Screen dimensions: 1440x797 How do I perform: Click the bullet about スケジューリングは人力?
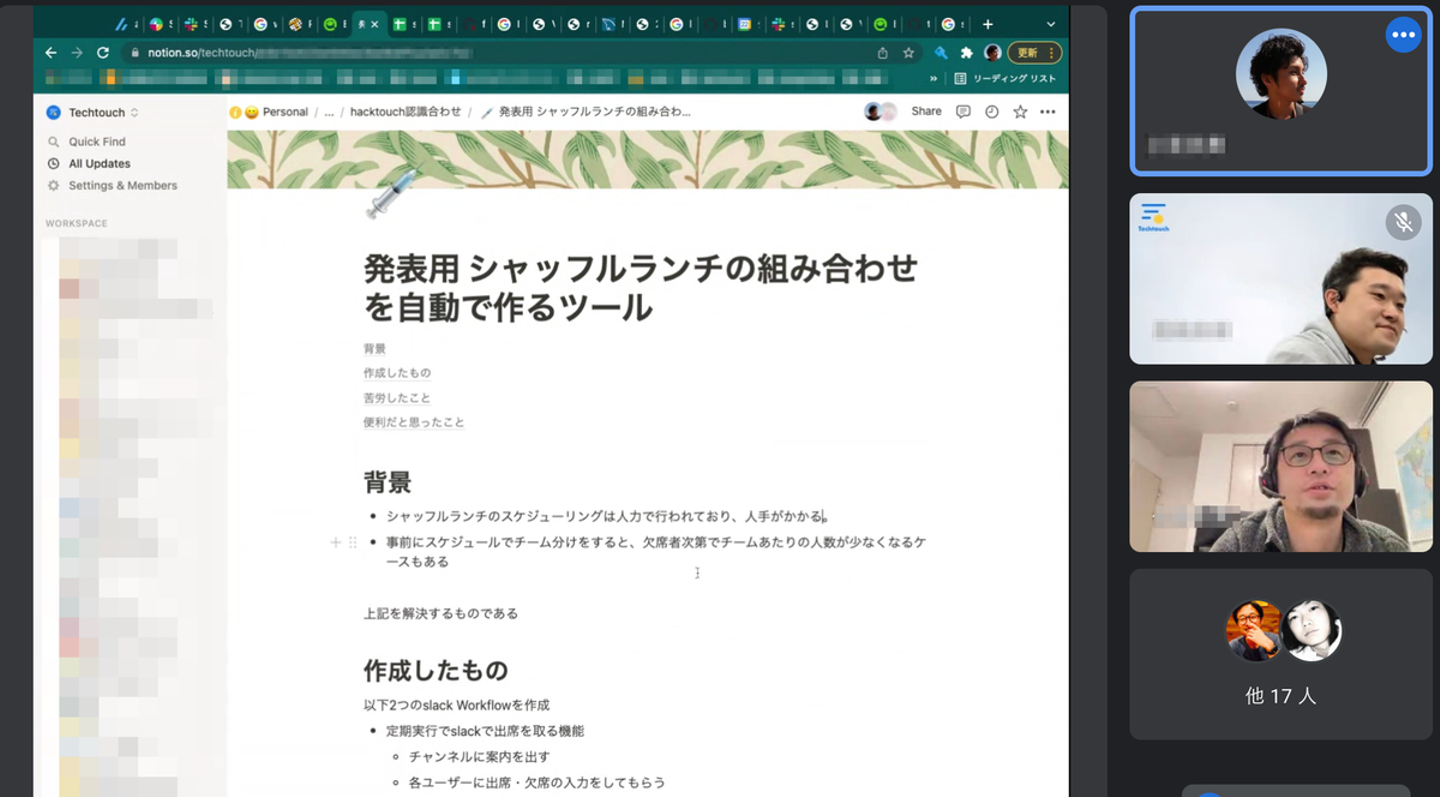point(606,517)
